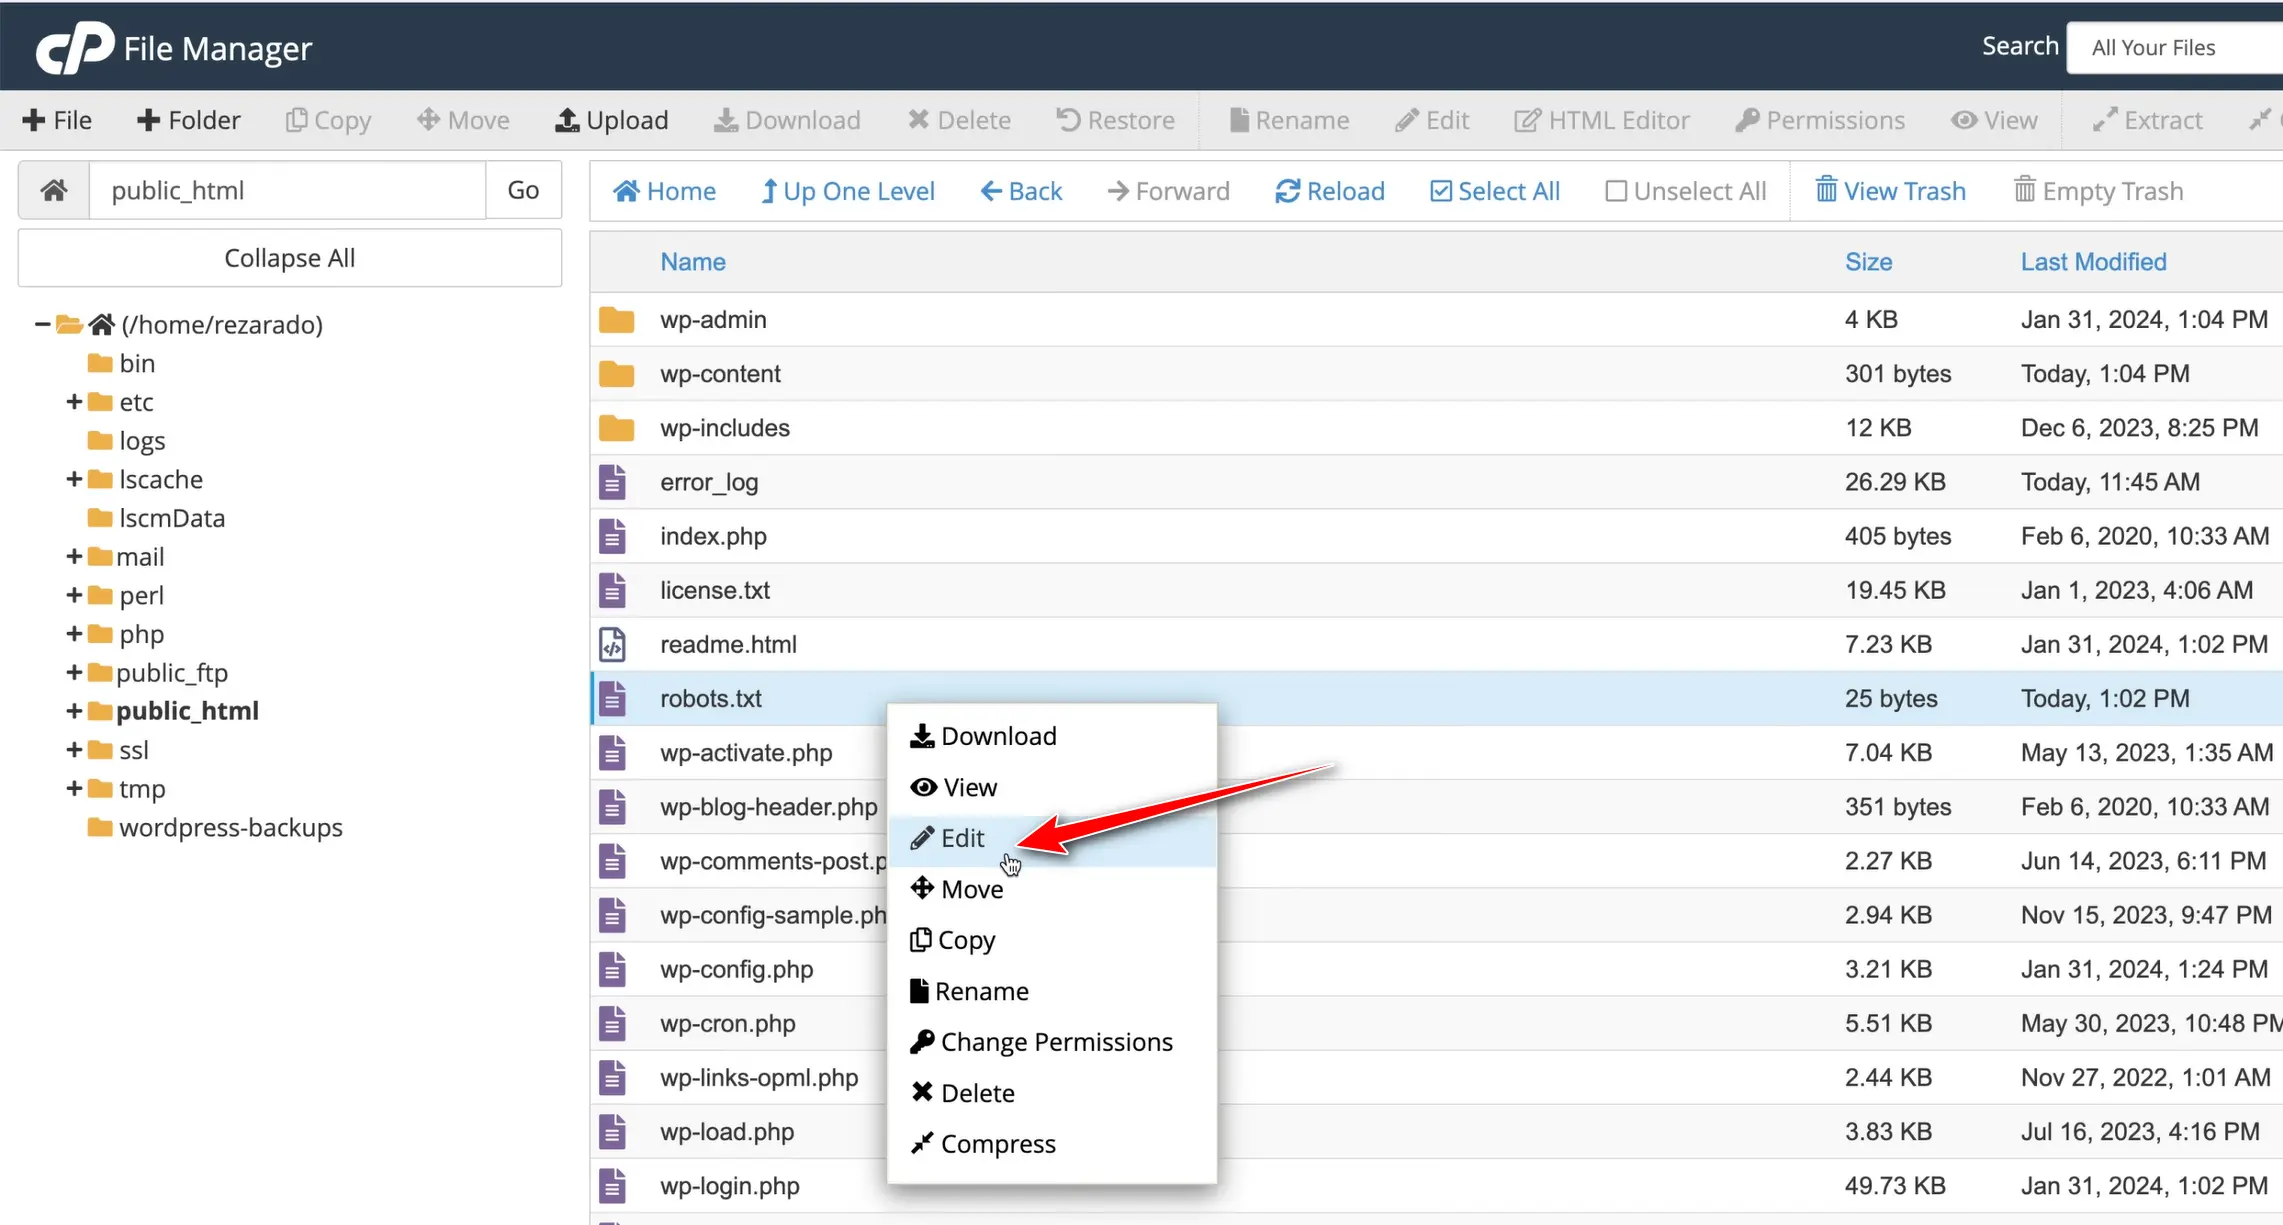This screenshot has width=2283, height=1225.
Task: Expand the public_html tree folder
Action: [74, 711]
